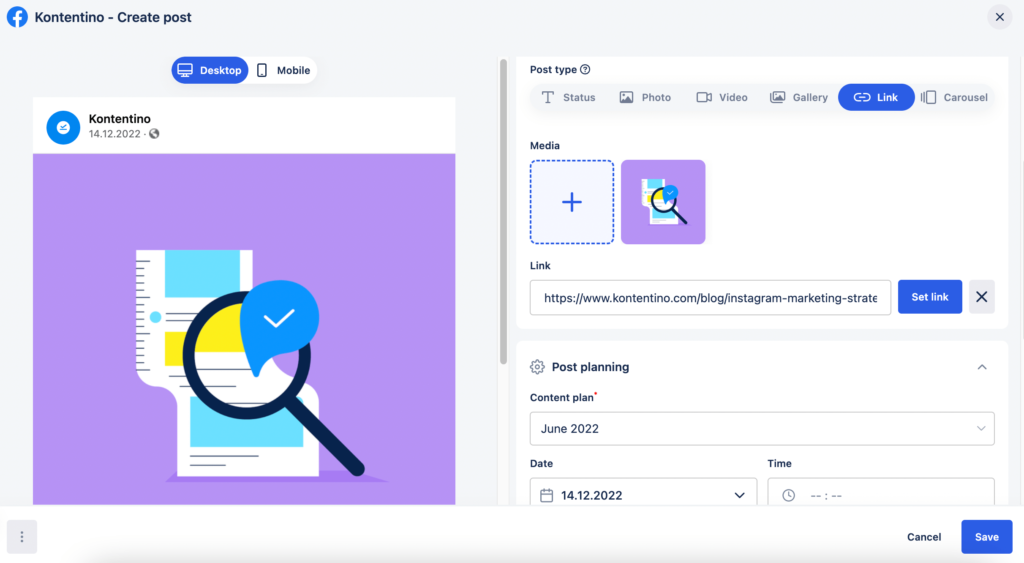This screenshot has height=563, width=1024.
Task: Click the Link URL input field
Action: (710, 298)
